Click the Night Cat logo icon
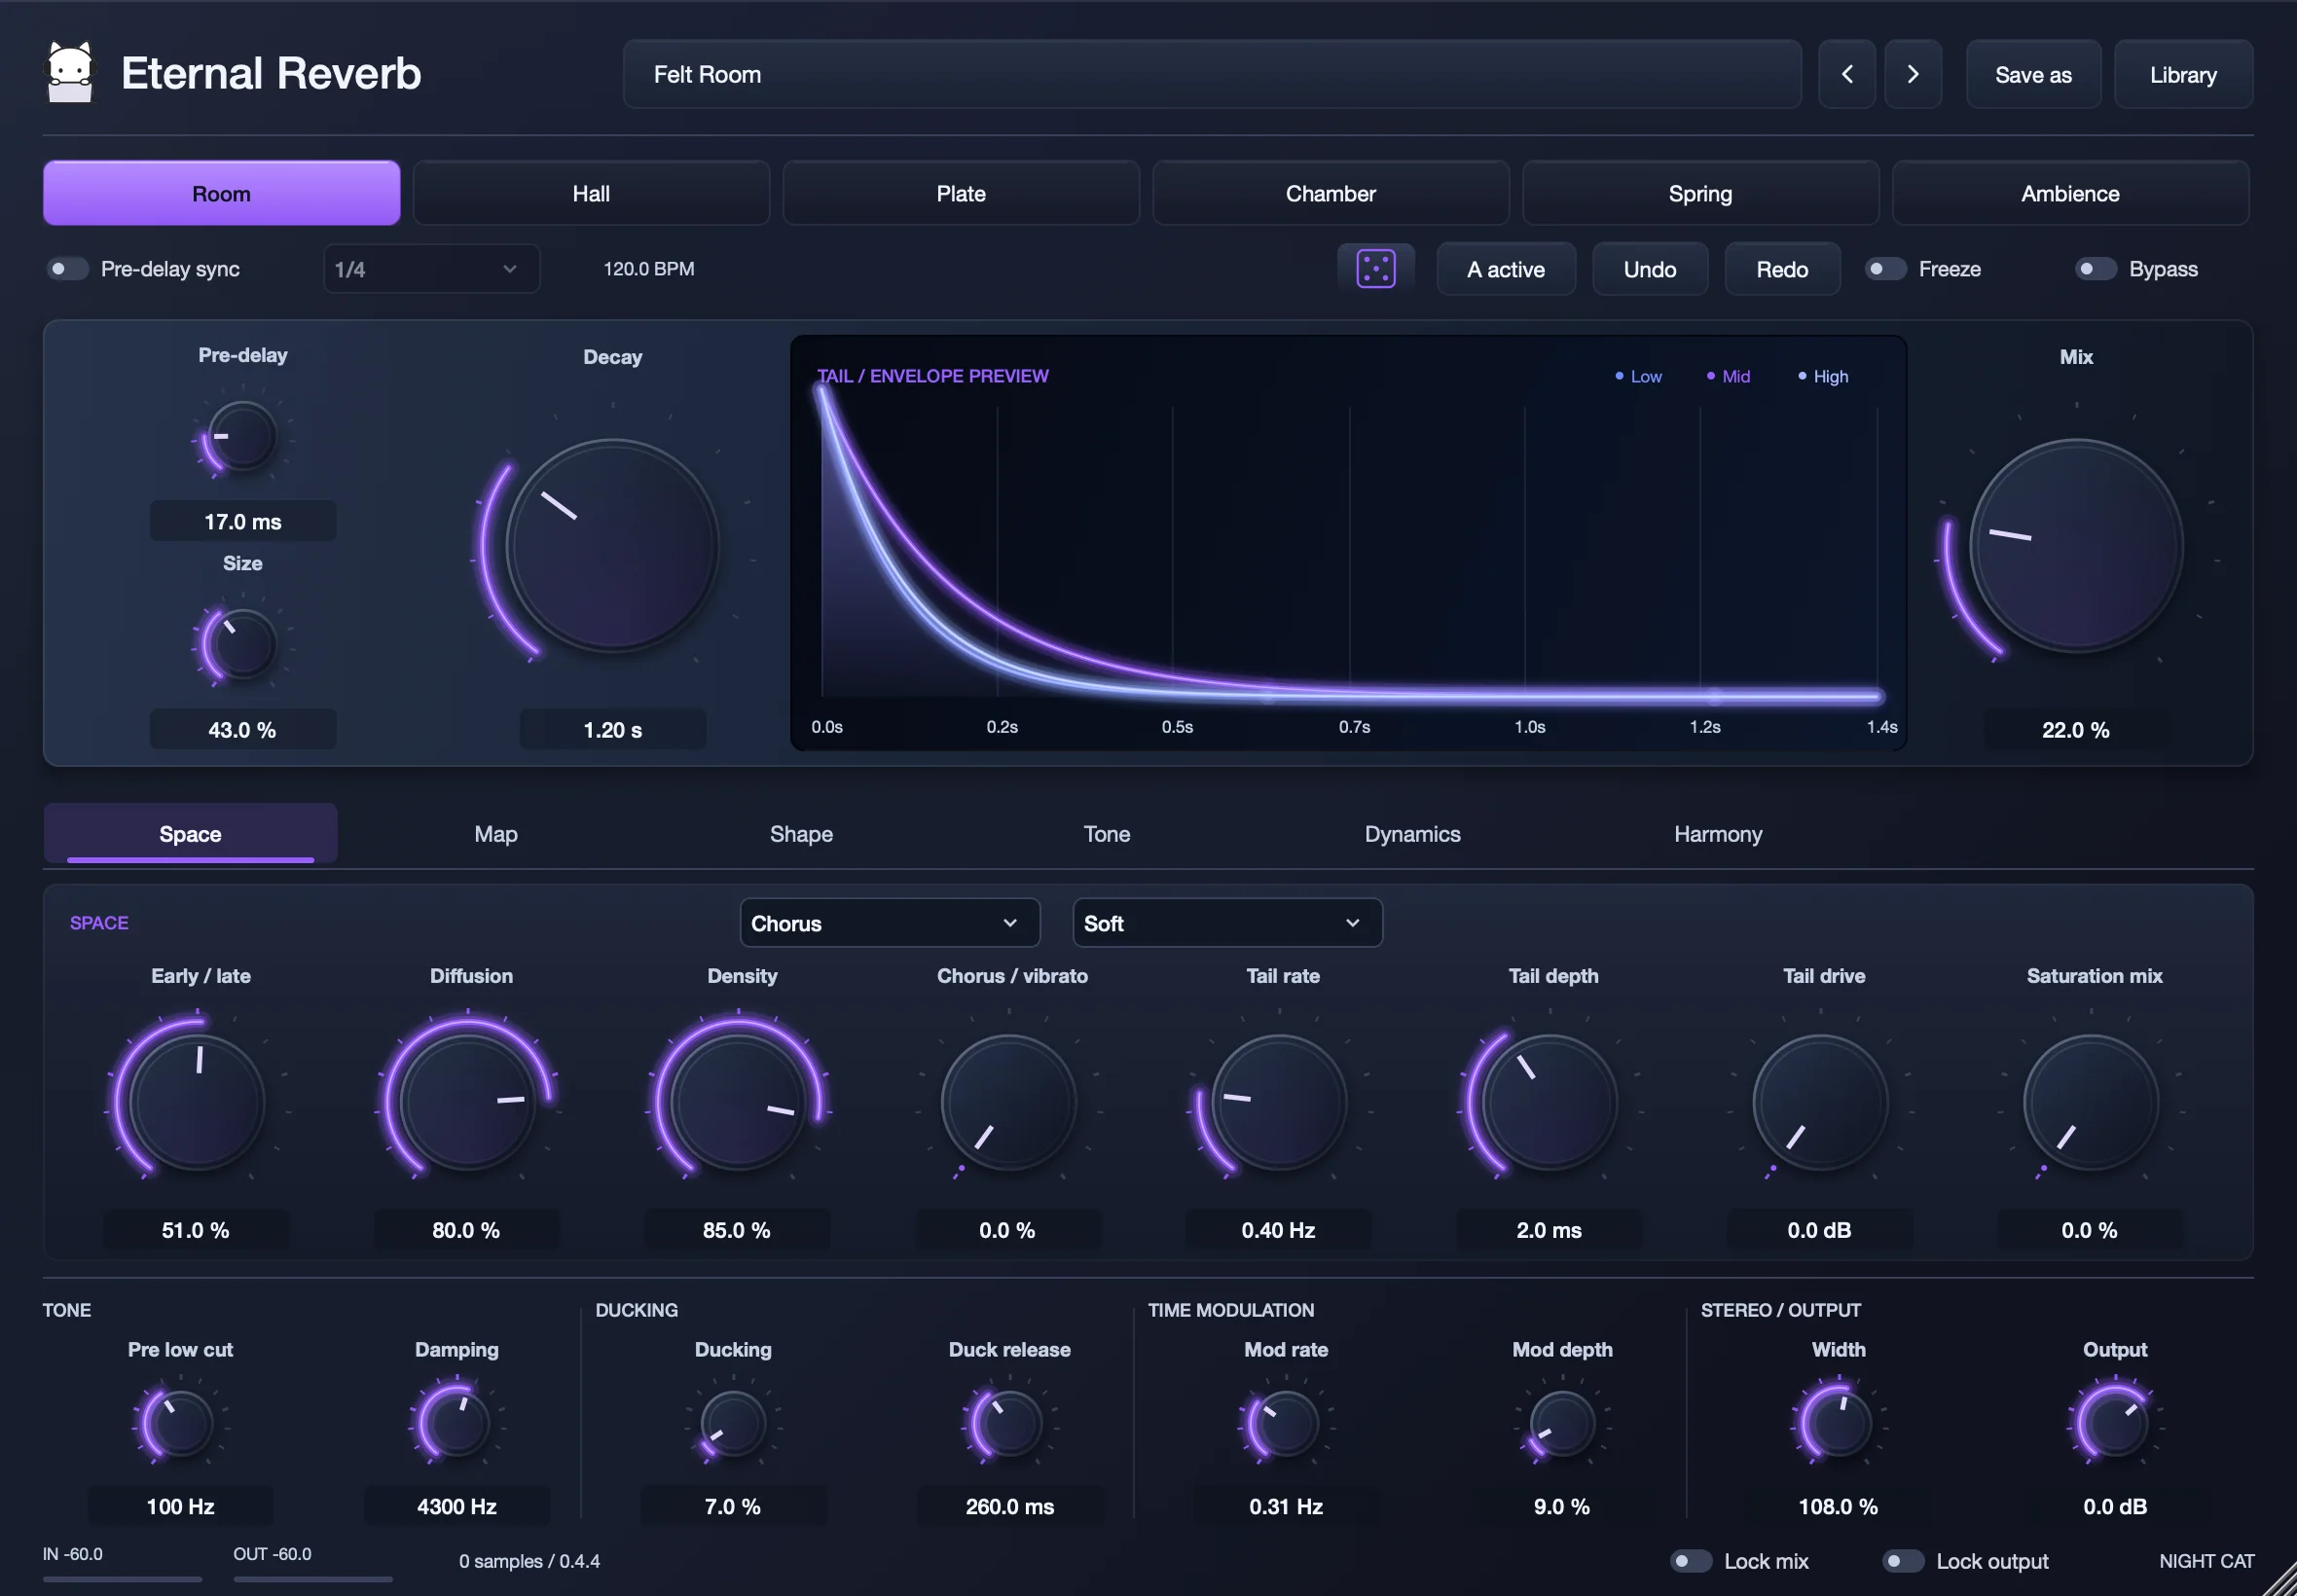This screenshot has height=1596, width=2297. tap(70, 72)
